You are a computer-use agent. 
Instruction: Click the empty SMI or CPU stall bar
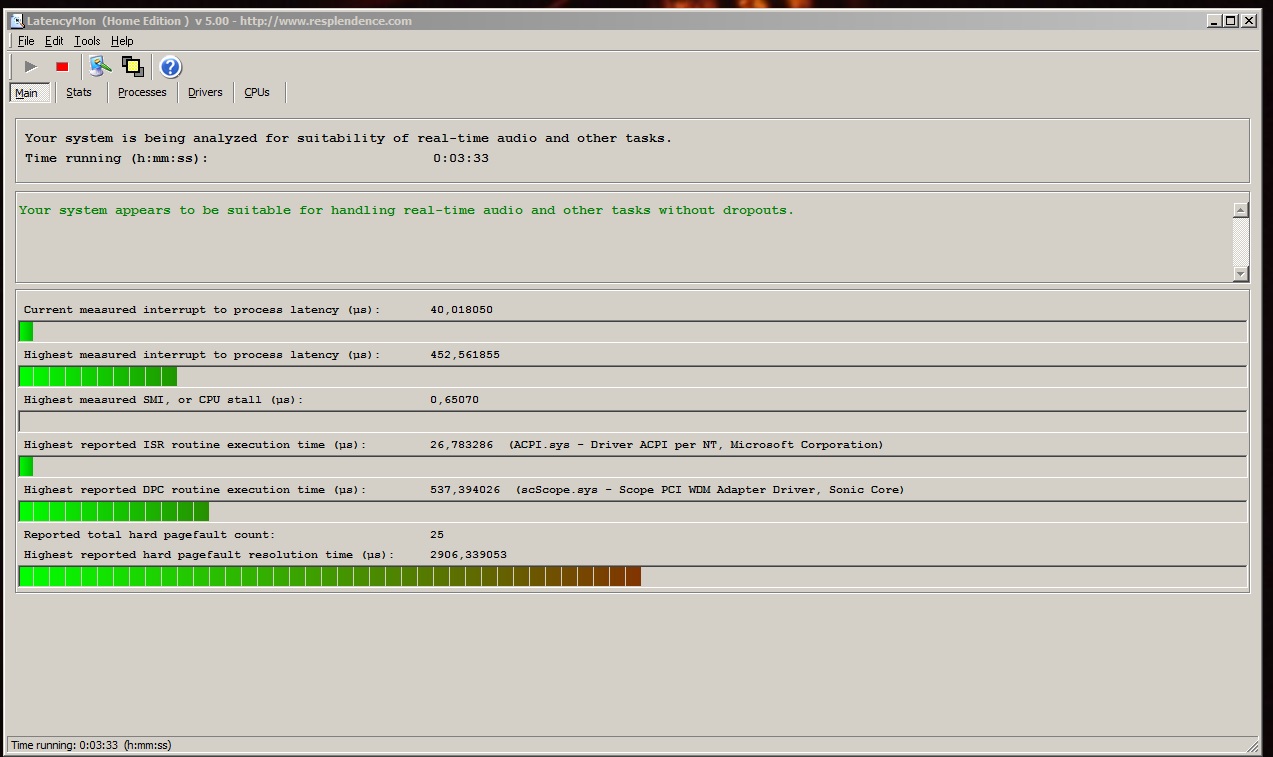(633, 421)
